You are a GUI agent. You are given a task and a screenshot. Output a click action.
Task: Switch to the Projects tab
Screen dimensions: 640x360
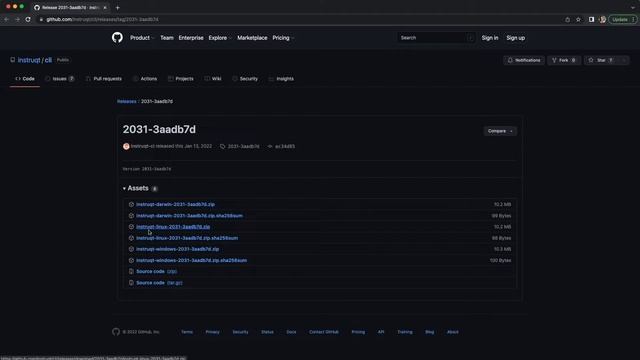[181, 78]
